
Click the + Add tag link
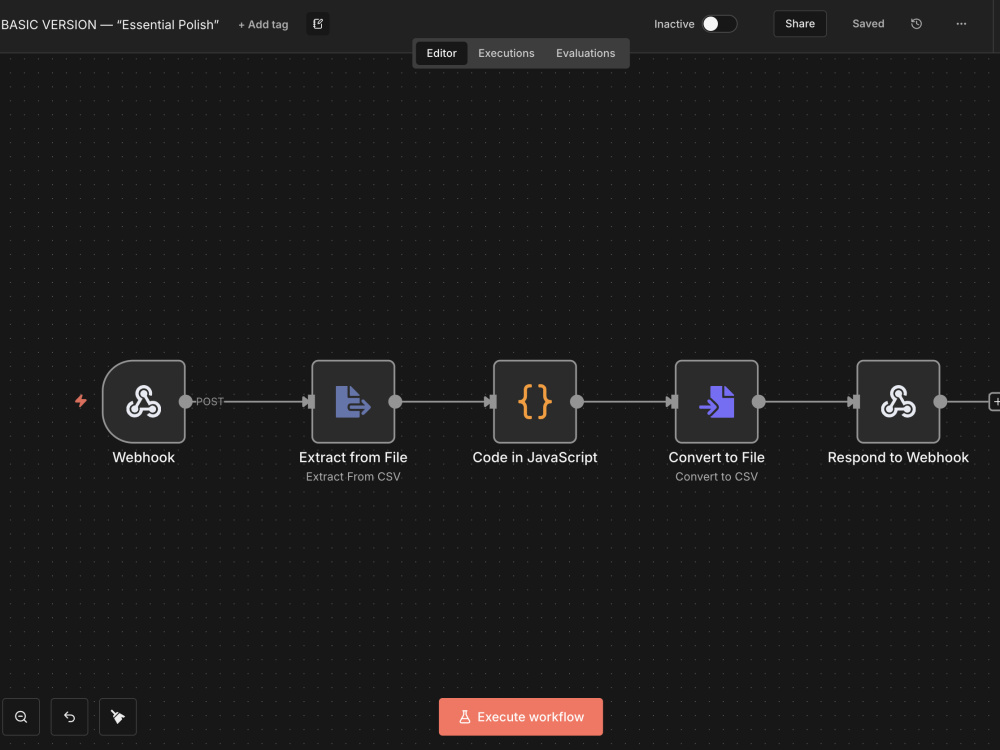click(263, 24)
